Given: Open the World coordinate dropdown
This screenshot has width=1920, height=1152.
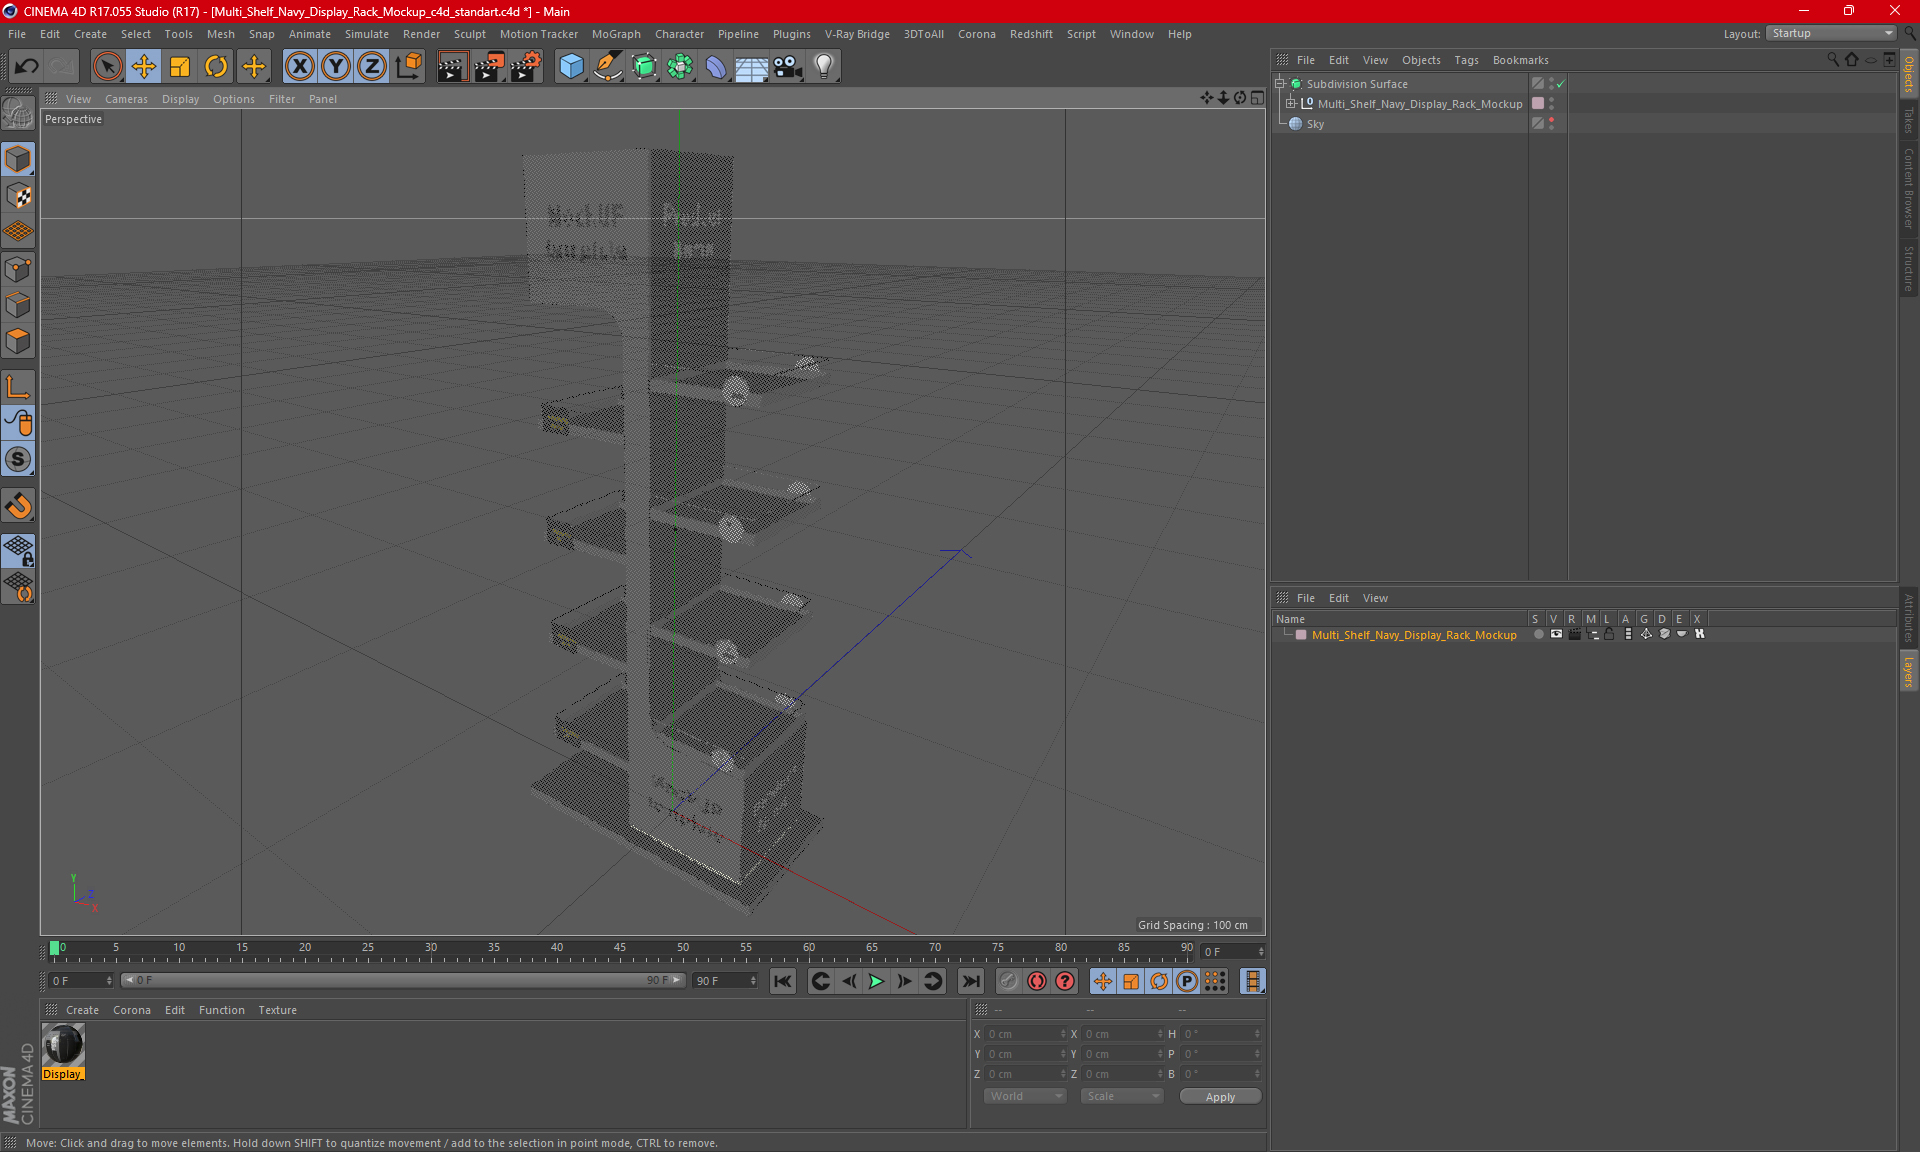Looking at the screenshot, I should tap(1025, 1096).
